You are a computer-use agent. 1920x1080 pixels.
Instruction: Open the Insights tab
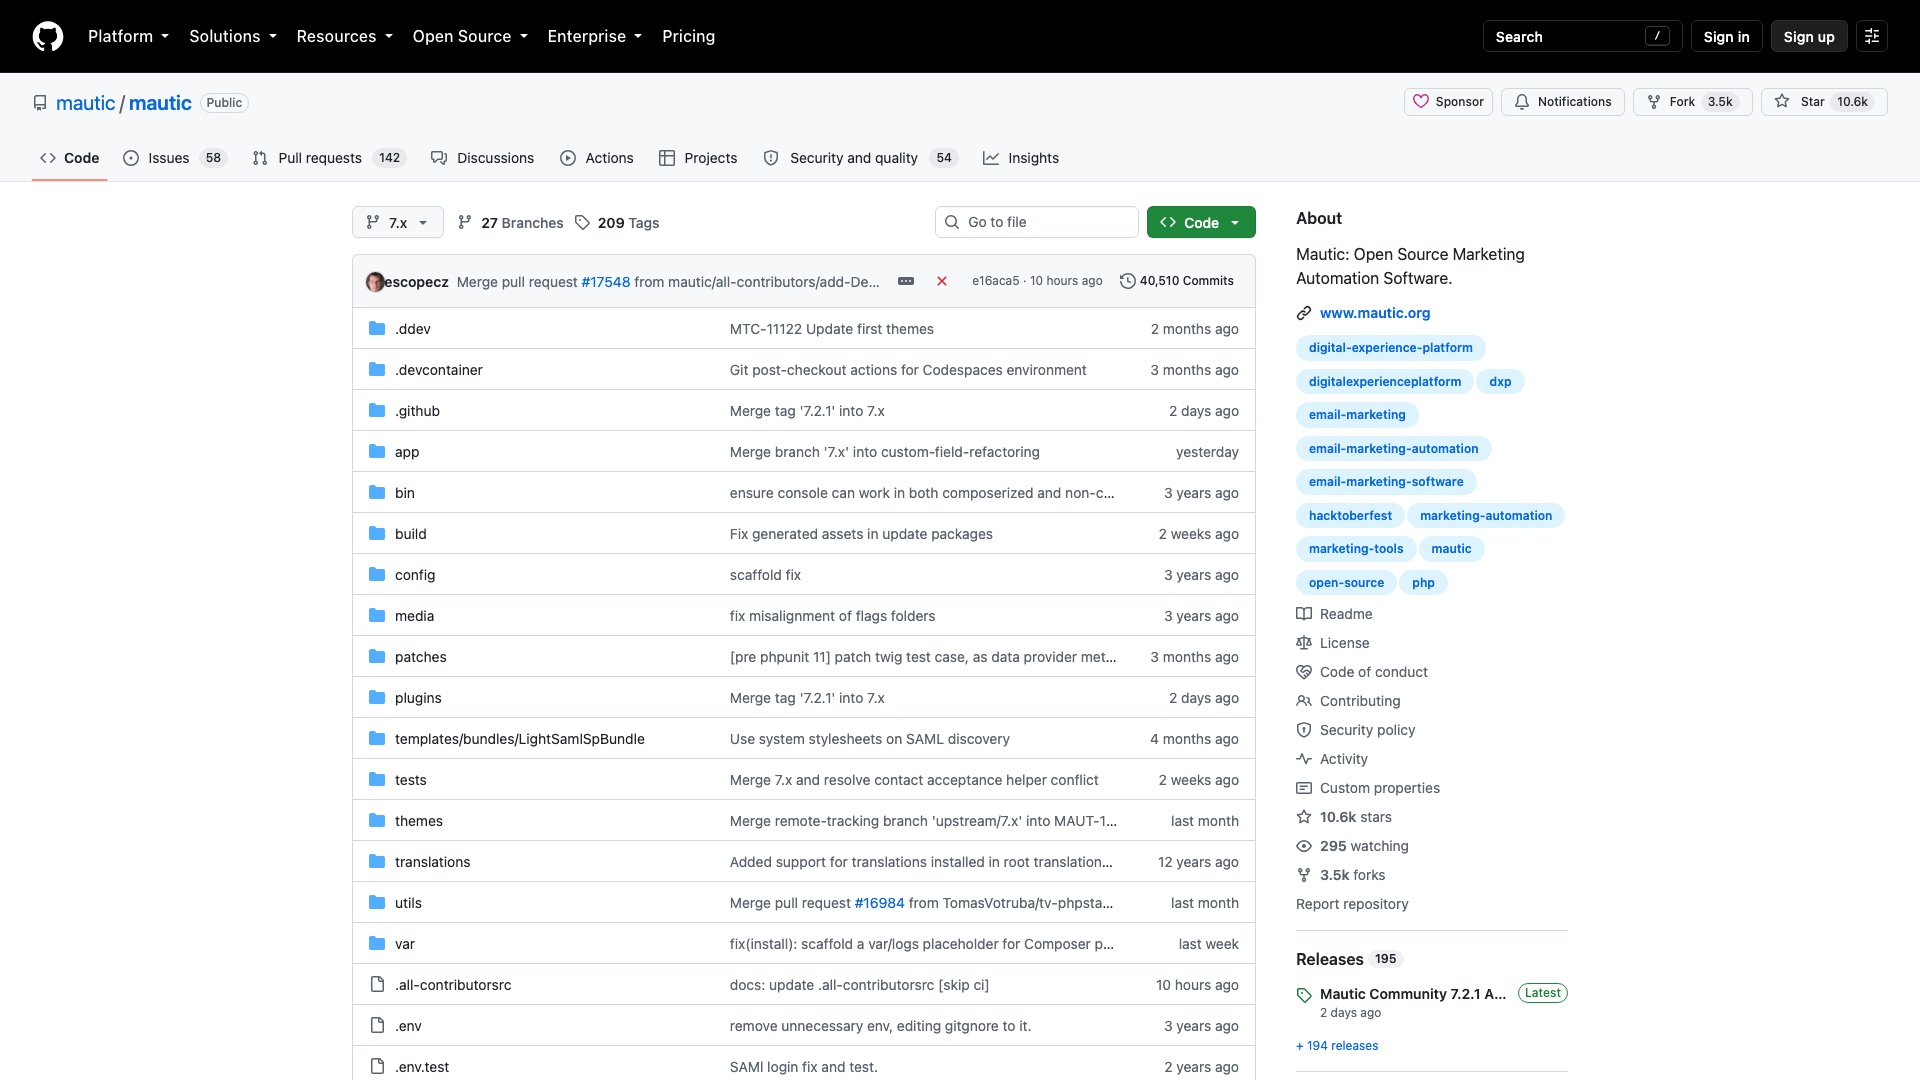click(x=1021, y=158)
